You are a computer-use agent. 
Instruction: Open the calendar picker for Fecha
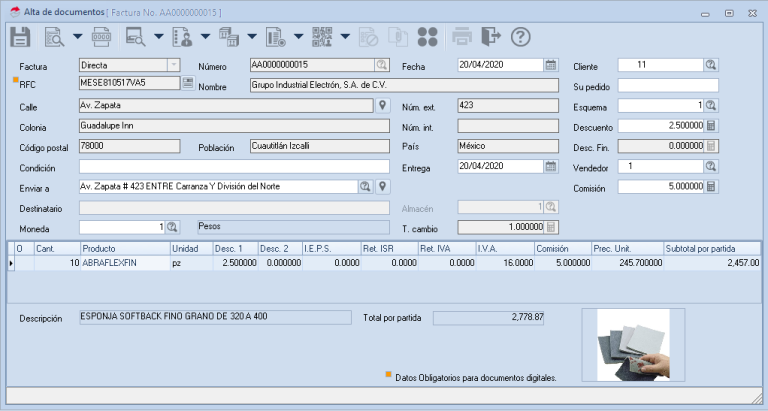551,65
